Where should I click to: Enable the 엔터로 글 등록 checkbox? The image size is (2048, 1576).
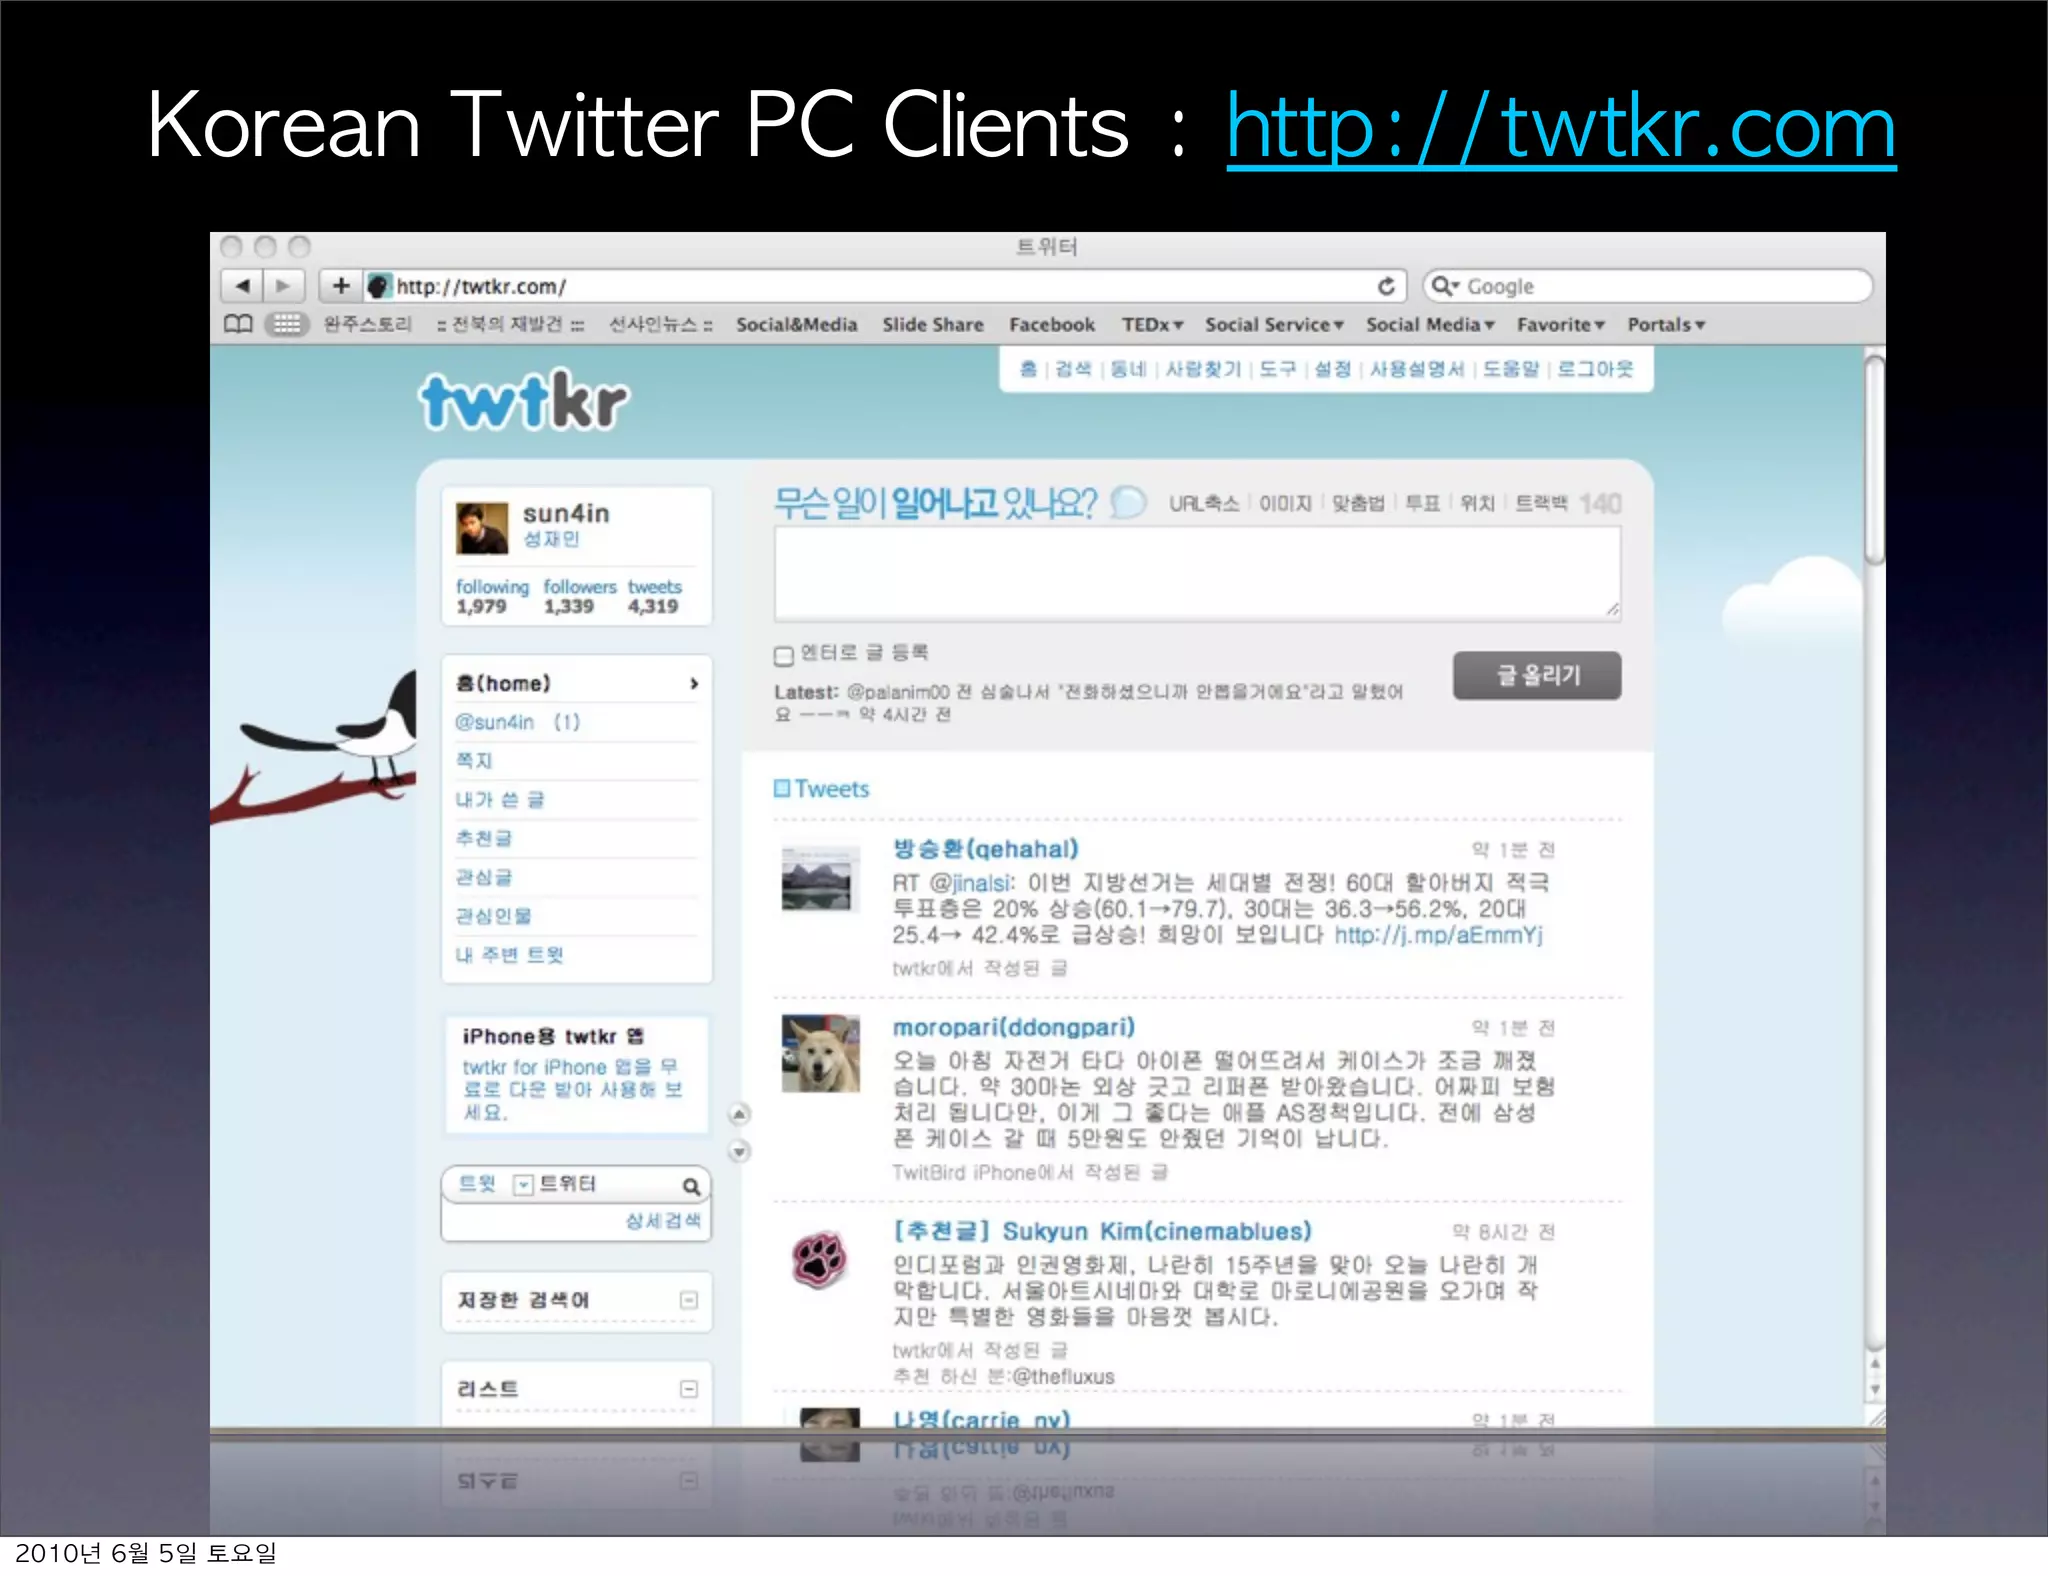(784, 656)
